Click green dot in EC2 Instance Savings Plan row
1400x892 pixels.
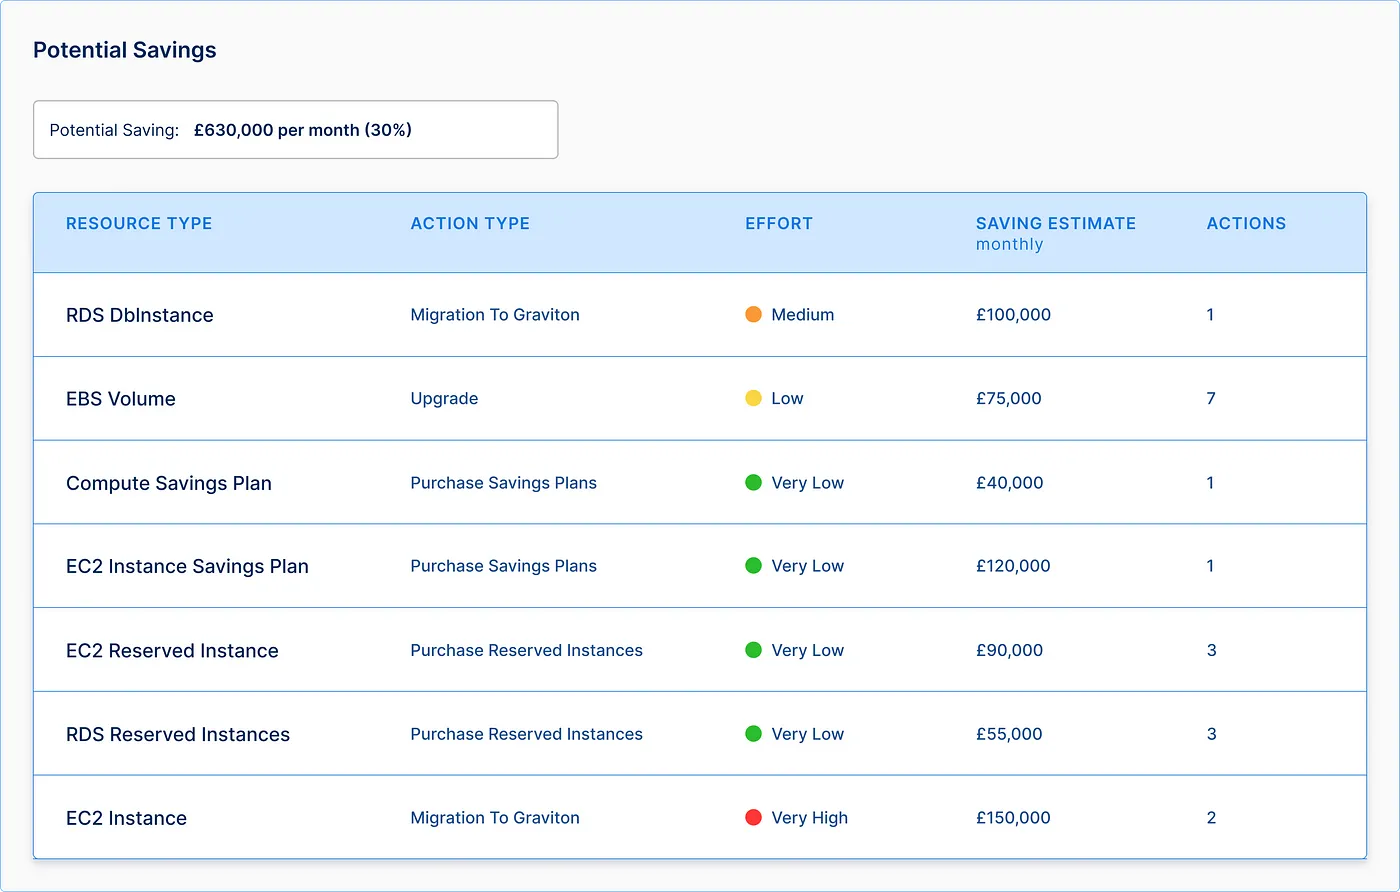pos(754,566)
